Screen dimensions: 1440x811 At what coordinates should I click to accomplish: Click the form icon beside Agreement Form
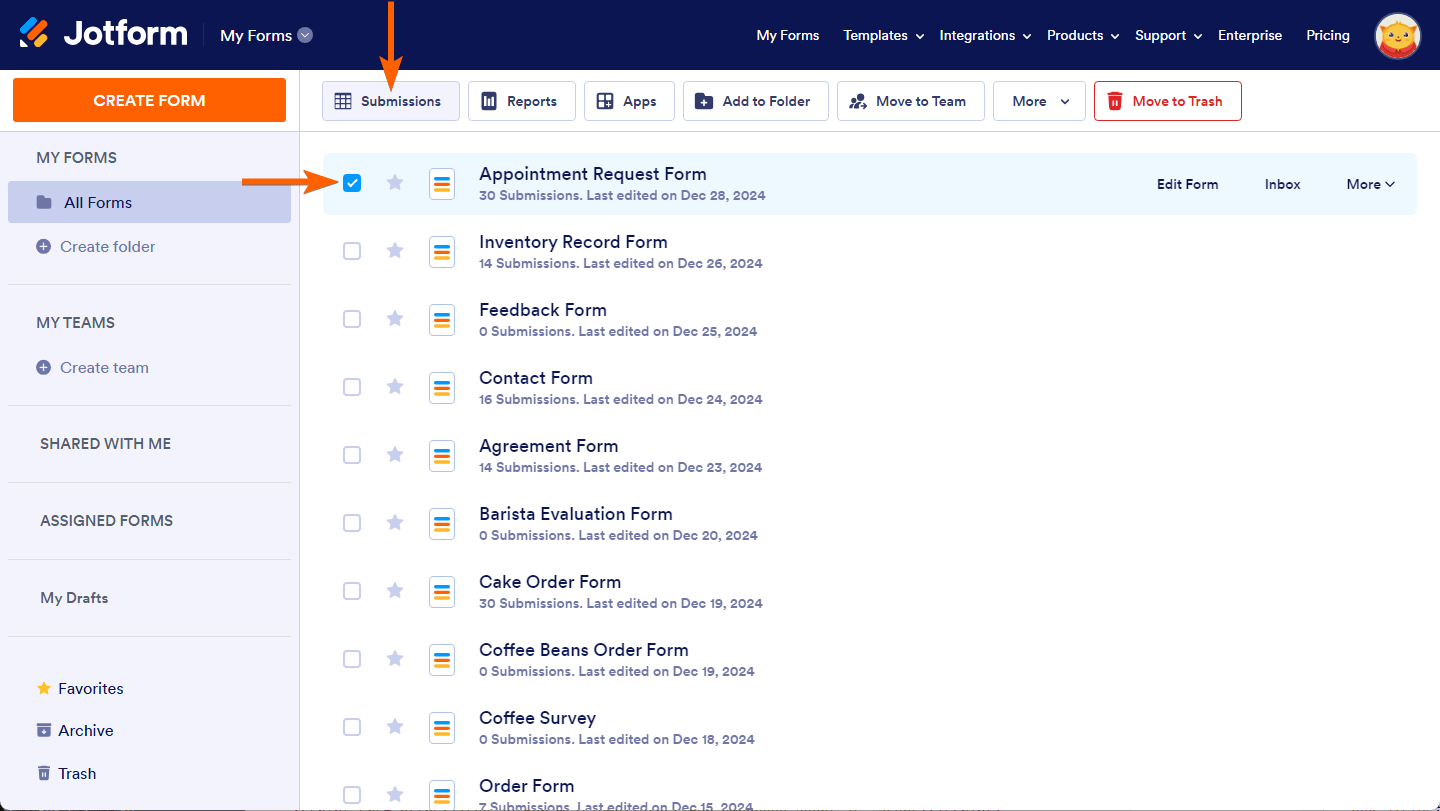(442, 456)
